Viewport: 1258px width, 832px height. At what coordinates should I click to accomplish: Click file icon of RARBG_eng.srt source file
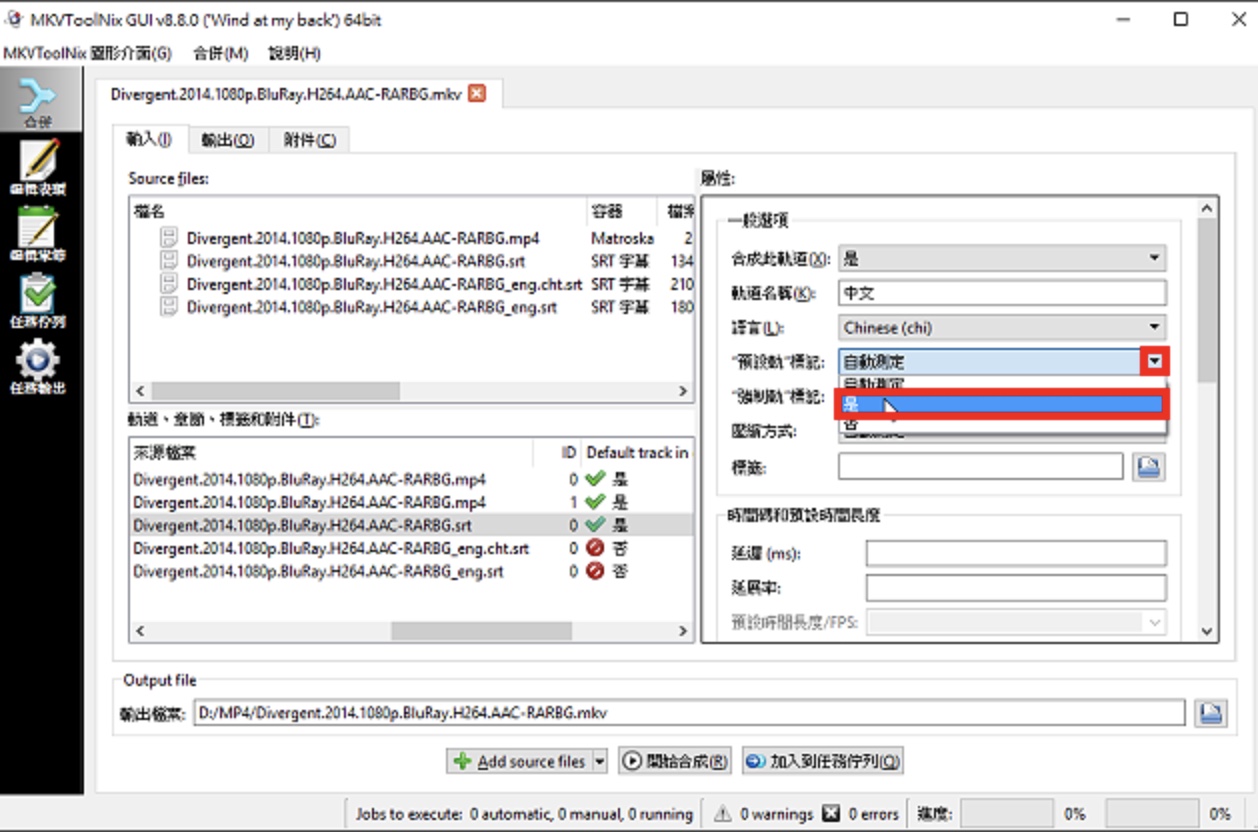[170, 307]
